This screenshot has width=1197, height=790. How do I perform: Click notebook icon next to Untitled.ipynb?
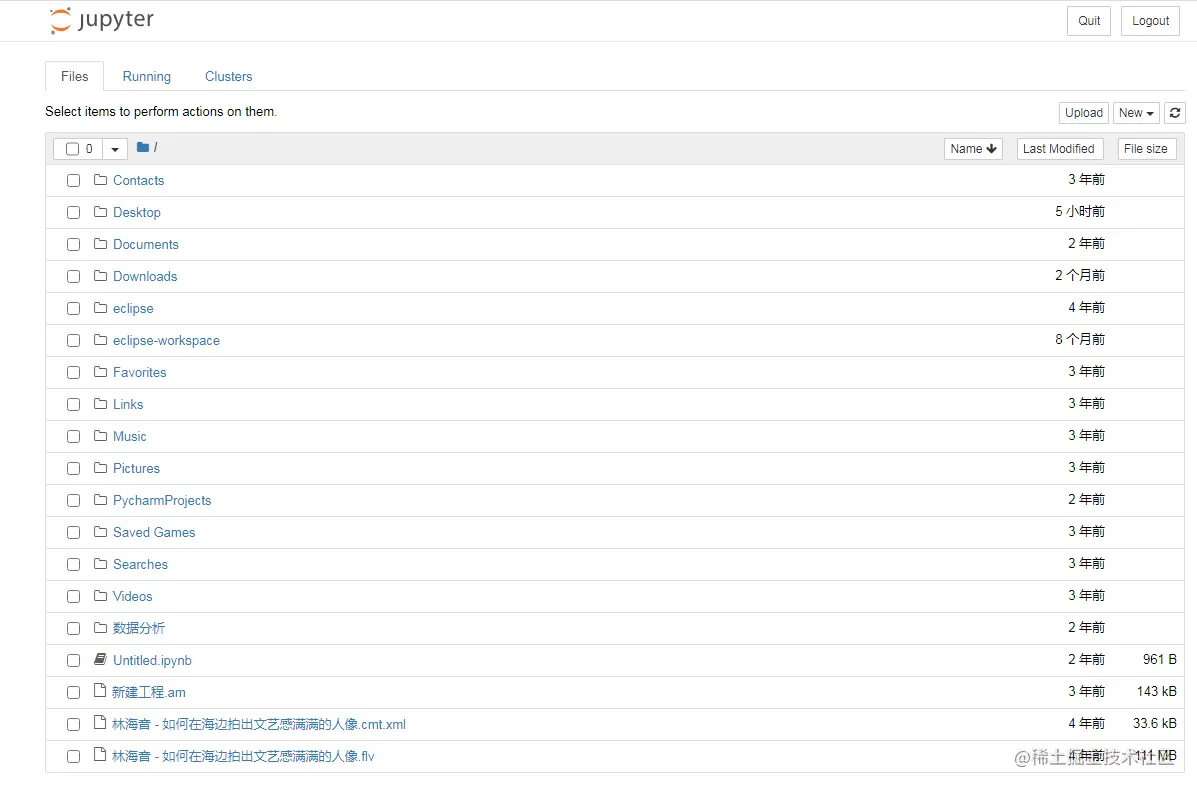click(100, 659)
